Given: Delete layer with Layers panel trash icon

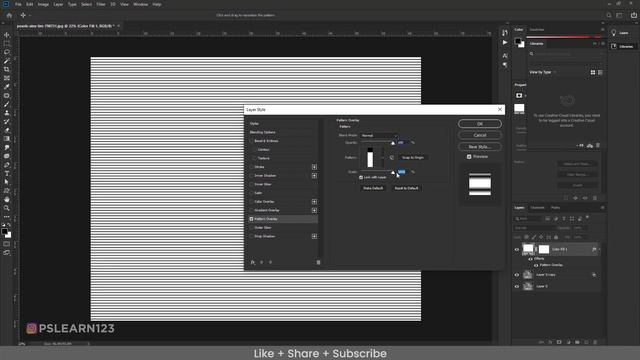Looking at the screenshot, I should tap(595, 342).
